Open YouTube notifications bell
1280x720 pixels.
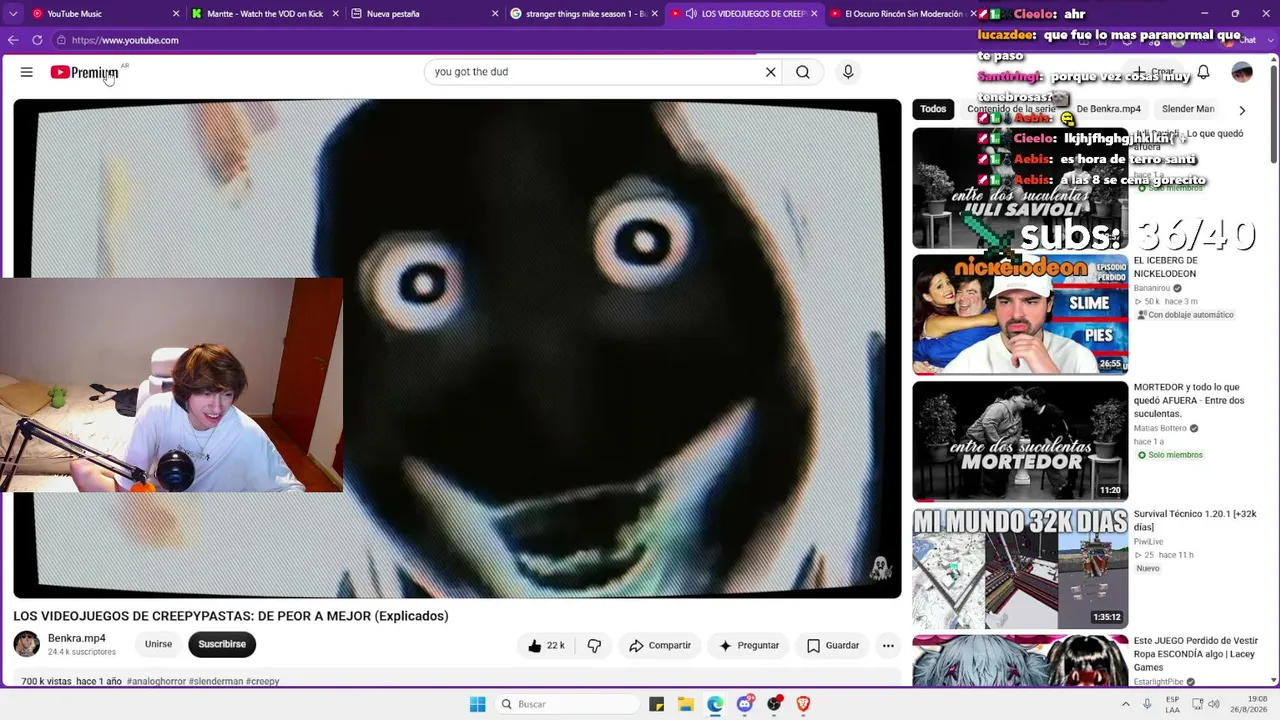click(1204, 72)
